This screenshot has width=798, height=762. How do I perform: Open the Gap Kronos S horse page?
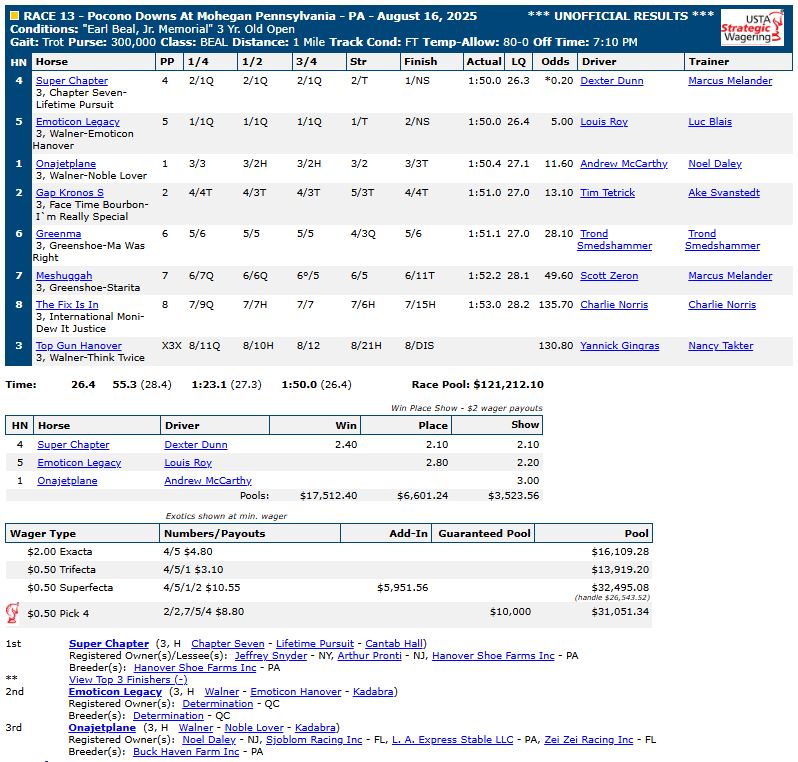(x=69, y=193)
